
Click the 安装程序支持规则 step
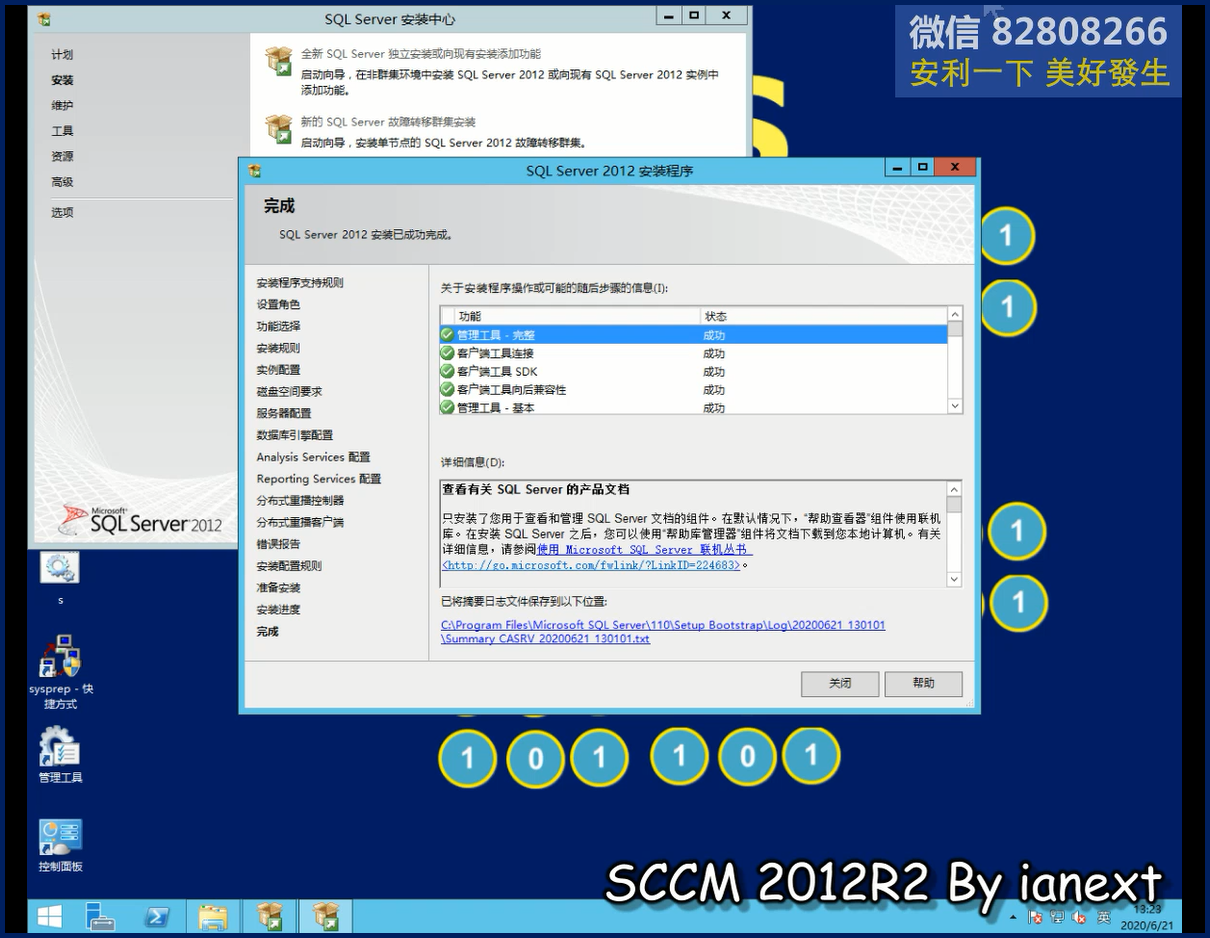(x=300, y=283)
